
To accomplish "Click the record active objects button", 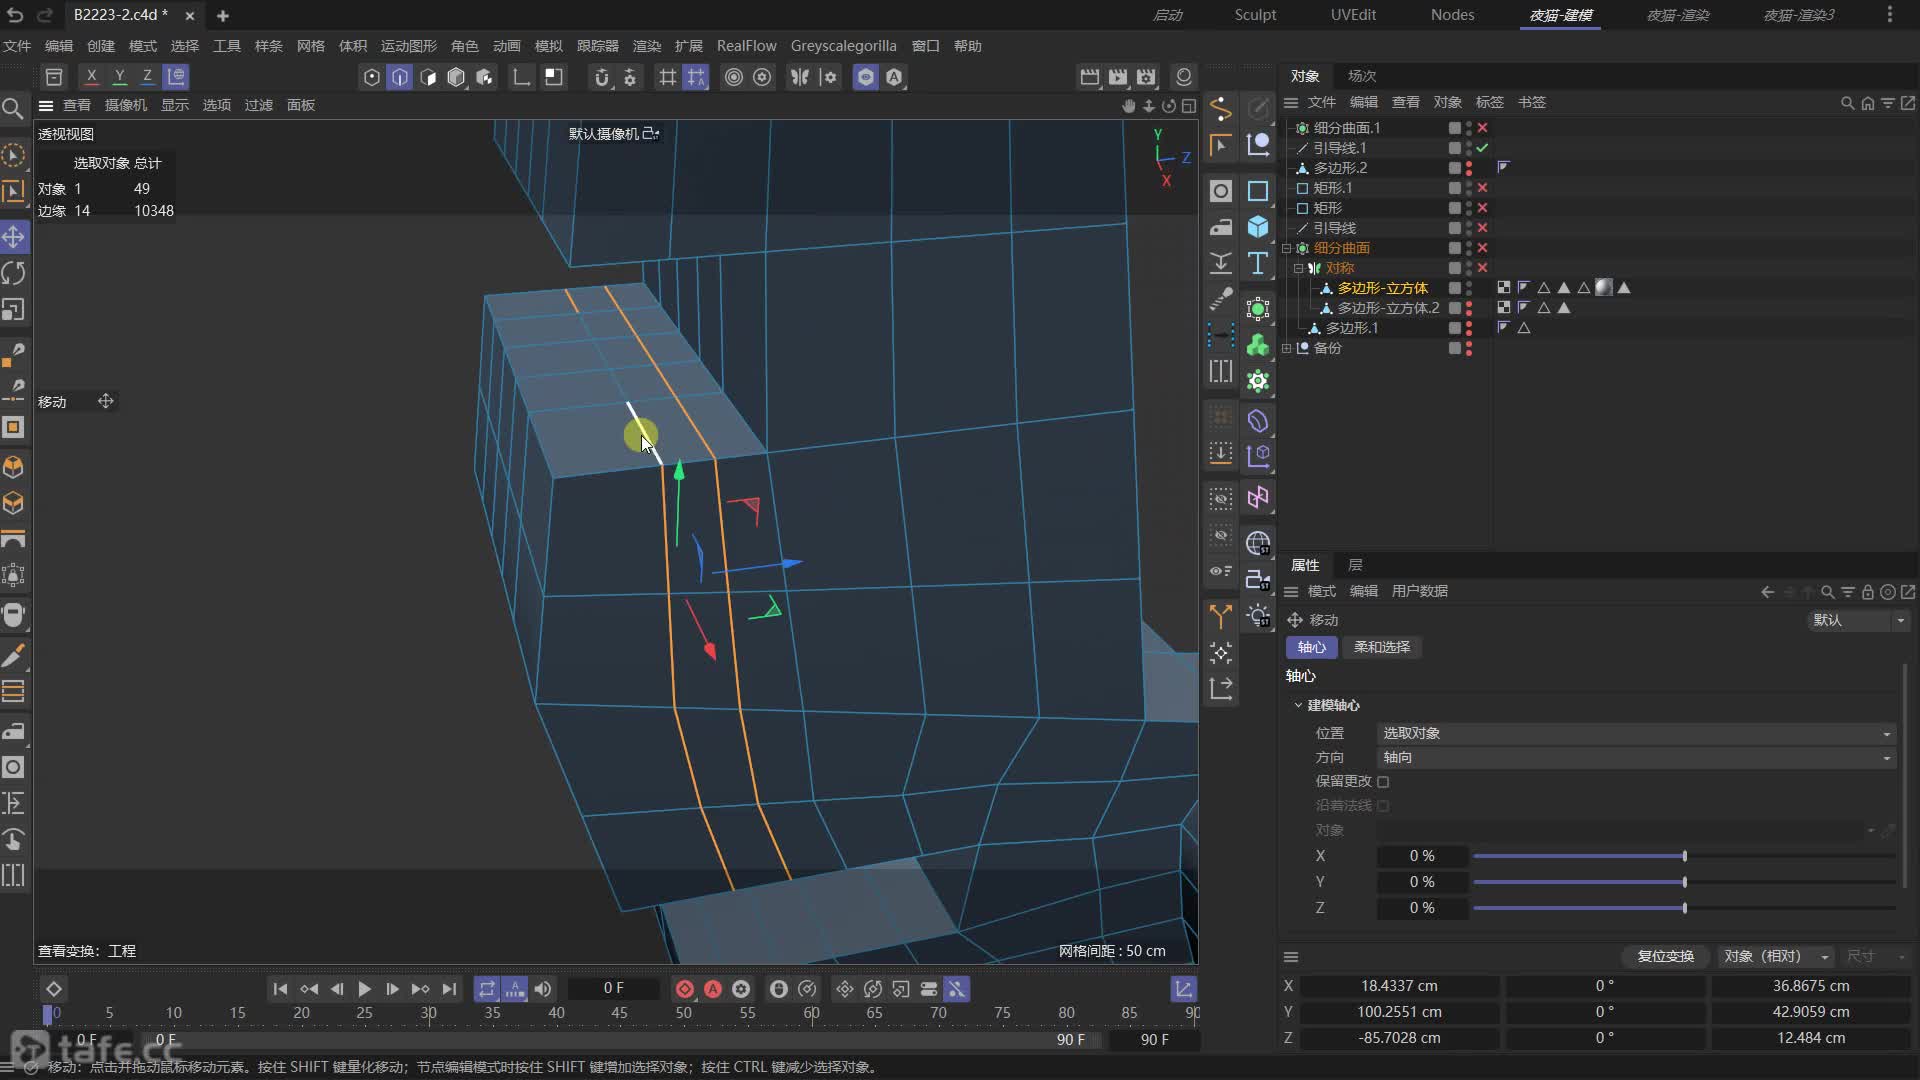I will click(x=685, y=989).
